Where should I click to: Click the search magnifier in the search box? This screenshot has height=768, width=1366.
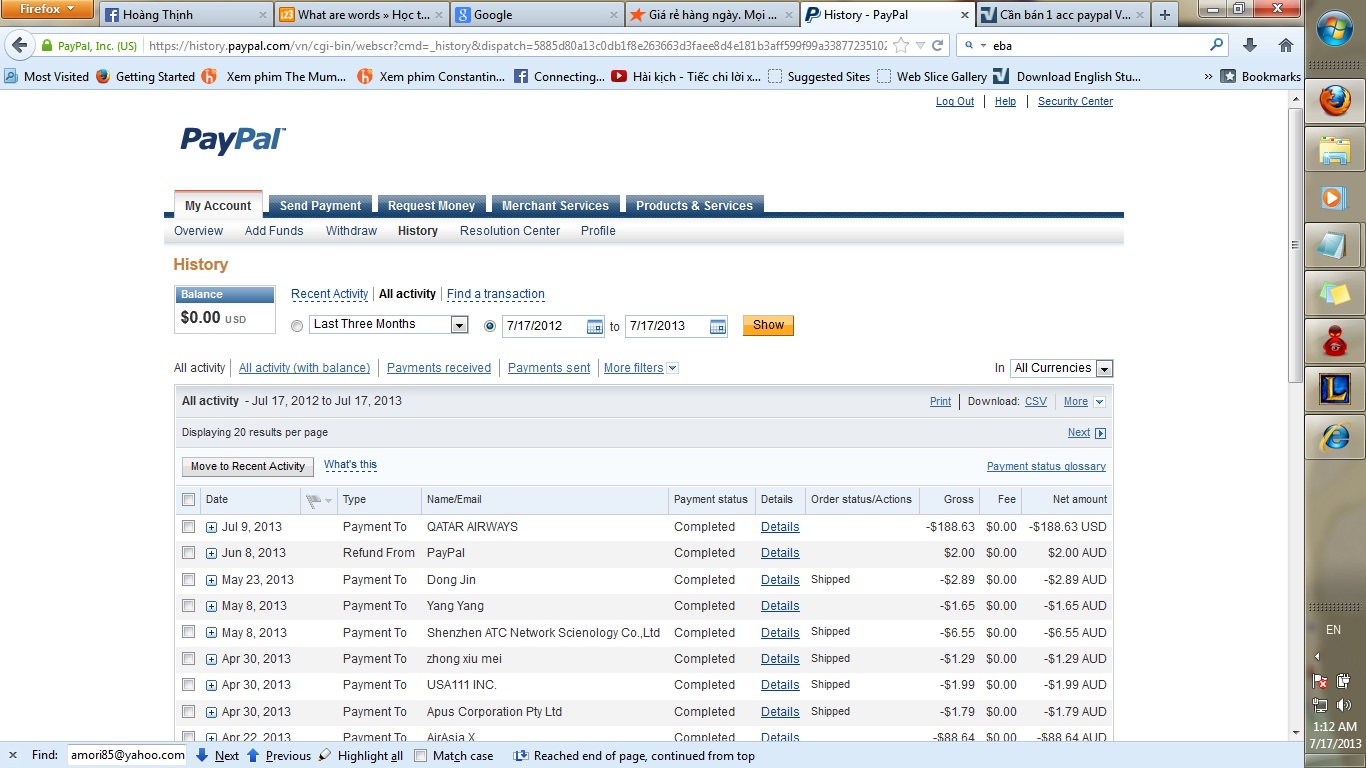point(1217,45)
